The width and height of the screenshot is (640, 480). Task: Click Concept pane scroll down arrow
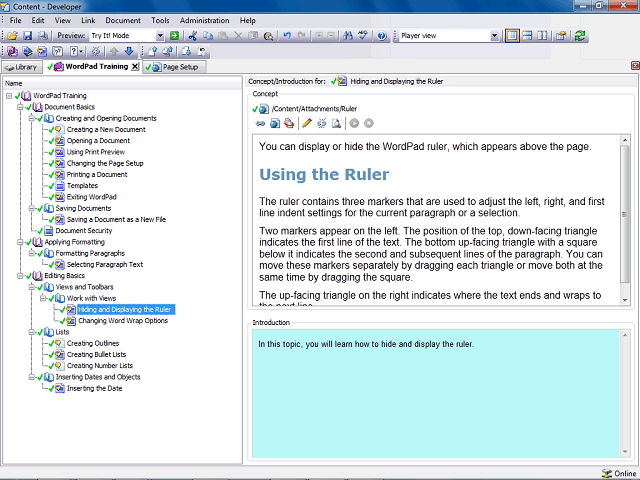(x=624, y=300)
